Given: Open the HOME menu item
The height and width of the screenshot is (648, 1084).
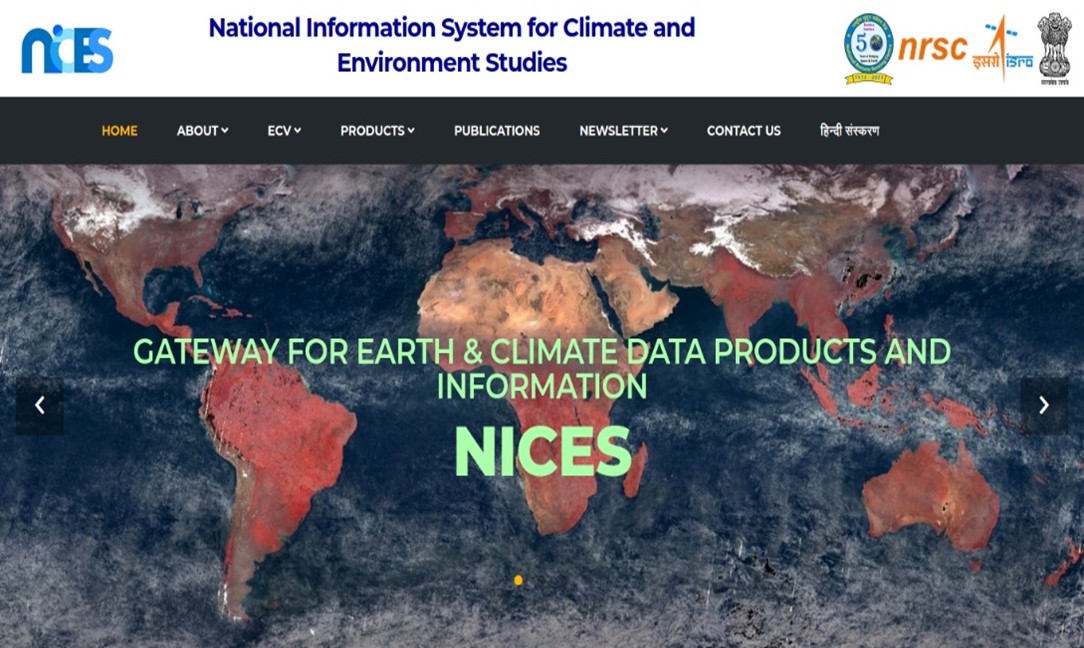Looking at the screenshot, I should (120, 131).
